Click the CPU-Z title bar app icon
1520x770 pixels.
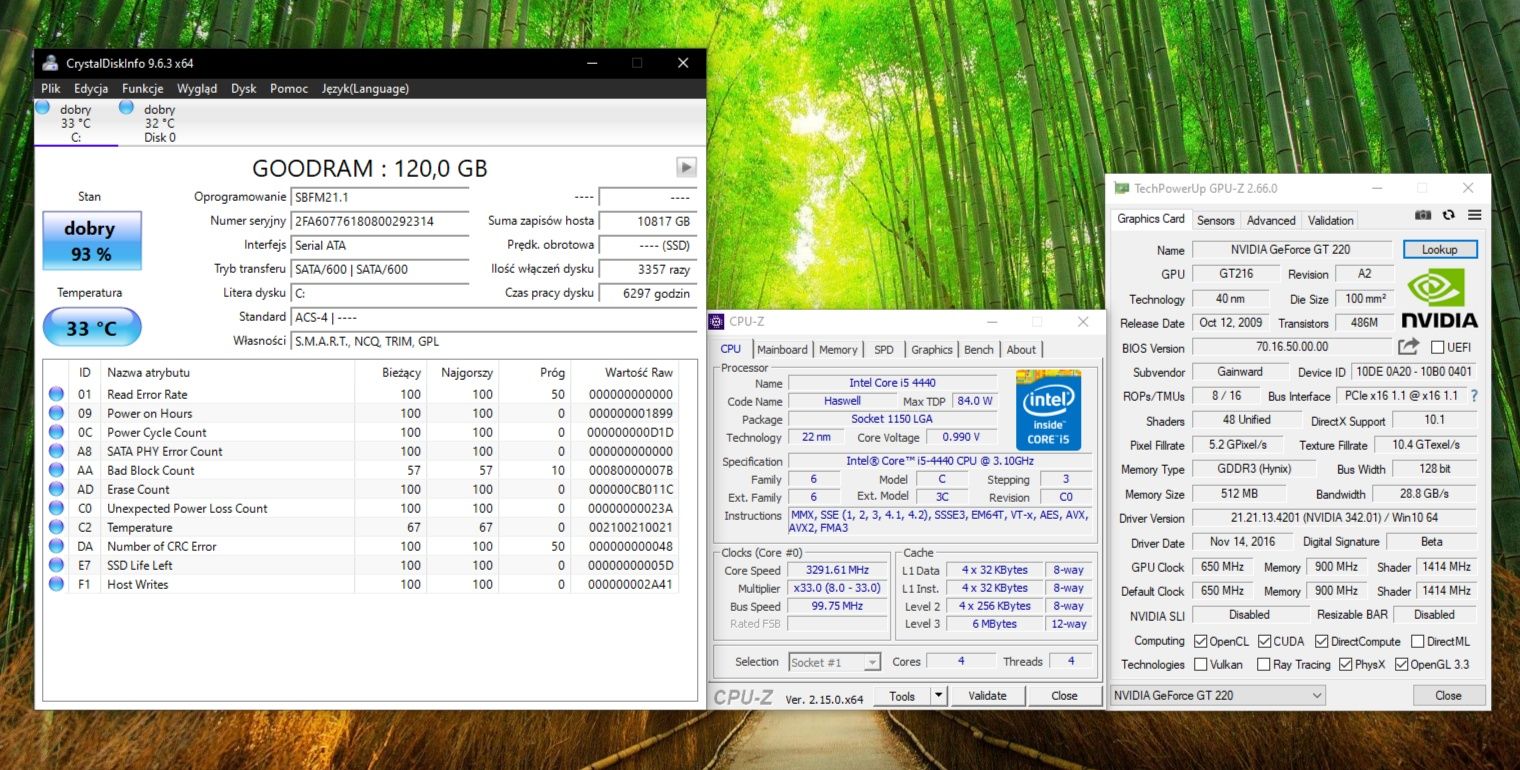coord(716,321)
